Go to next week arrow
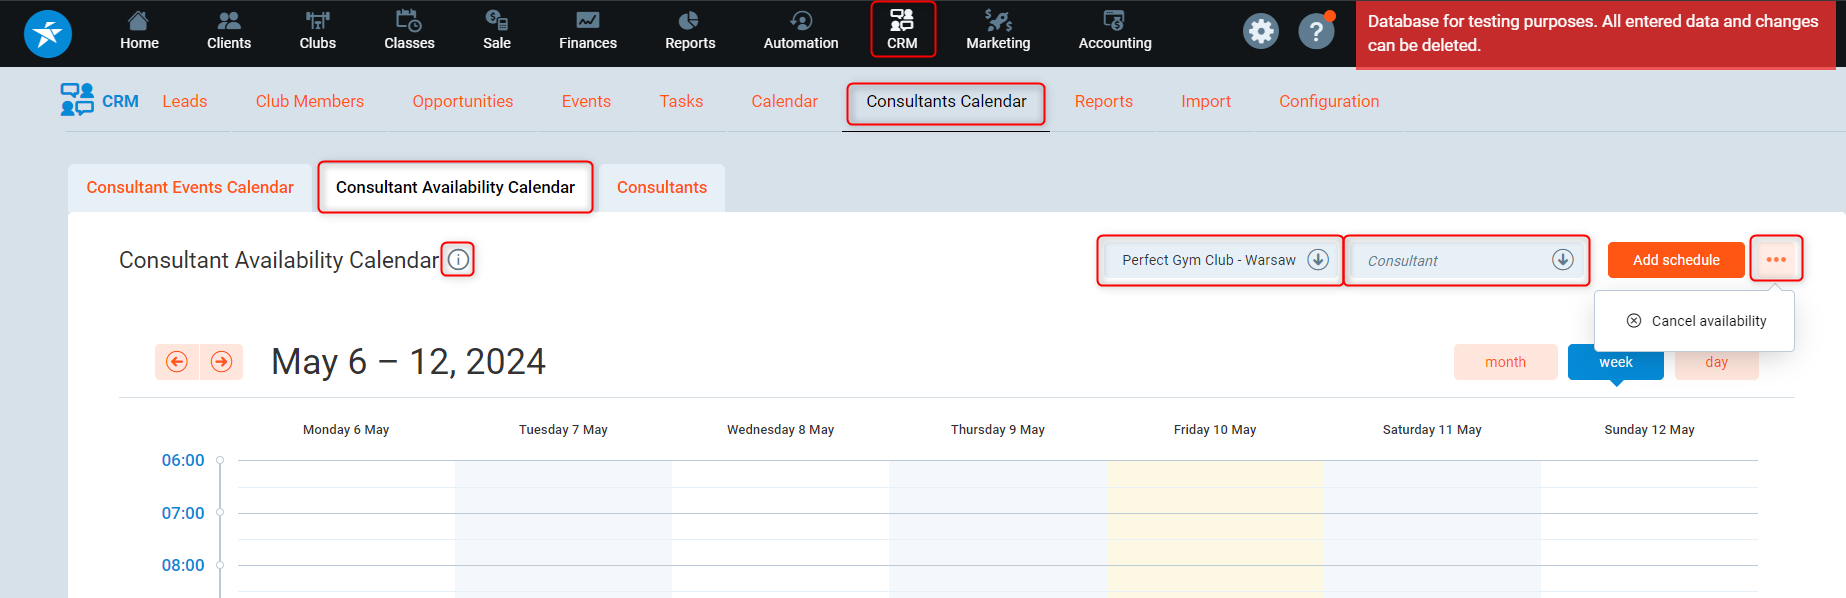This screenshot has width=1846, height=598. click(222, 362)
